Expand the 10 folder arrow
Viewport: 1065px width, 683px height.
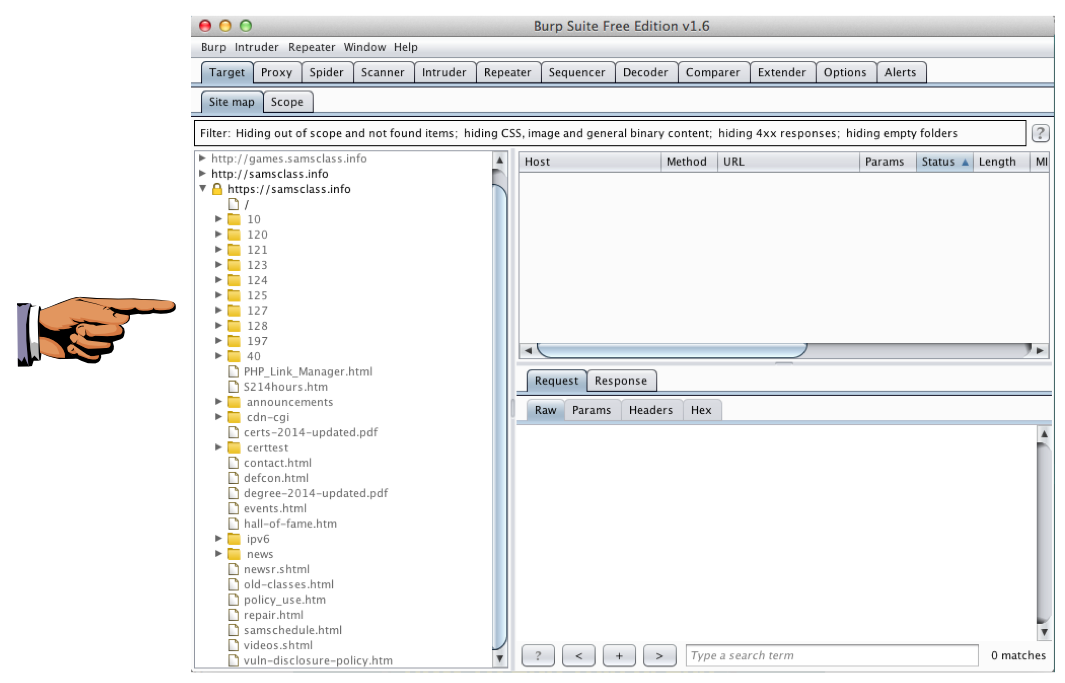(218, 219)
